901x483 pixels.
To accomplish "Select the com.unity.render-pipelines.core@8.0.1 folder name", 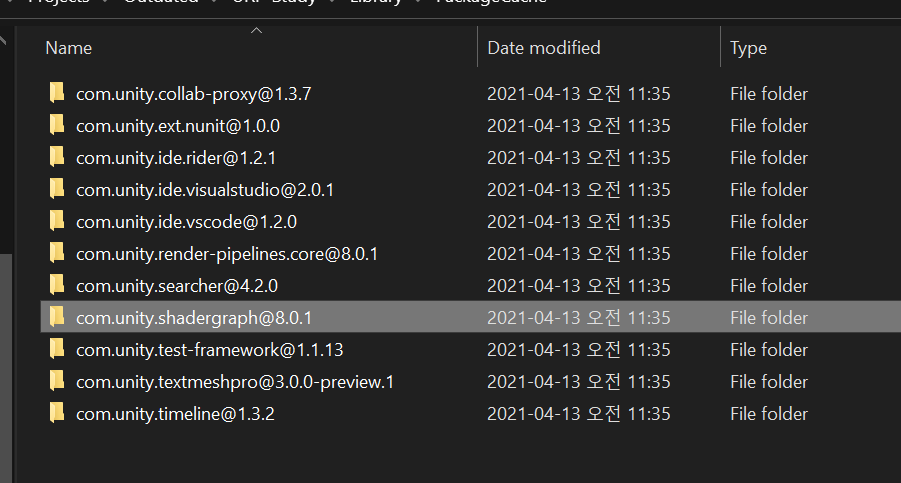I will coord(227,255).
